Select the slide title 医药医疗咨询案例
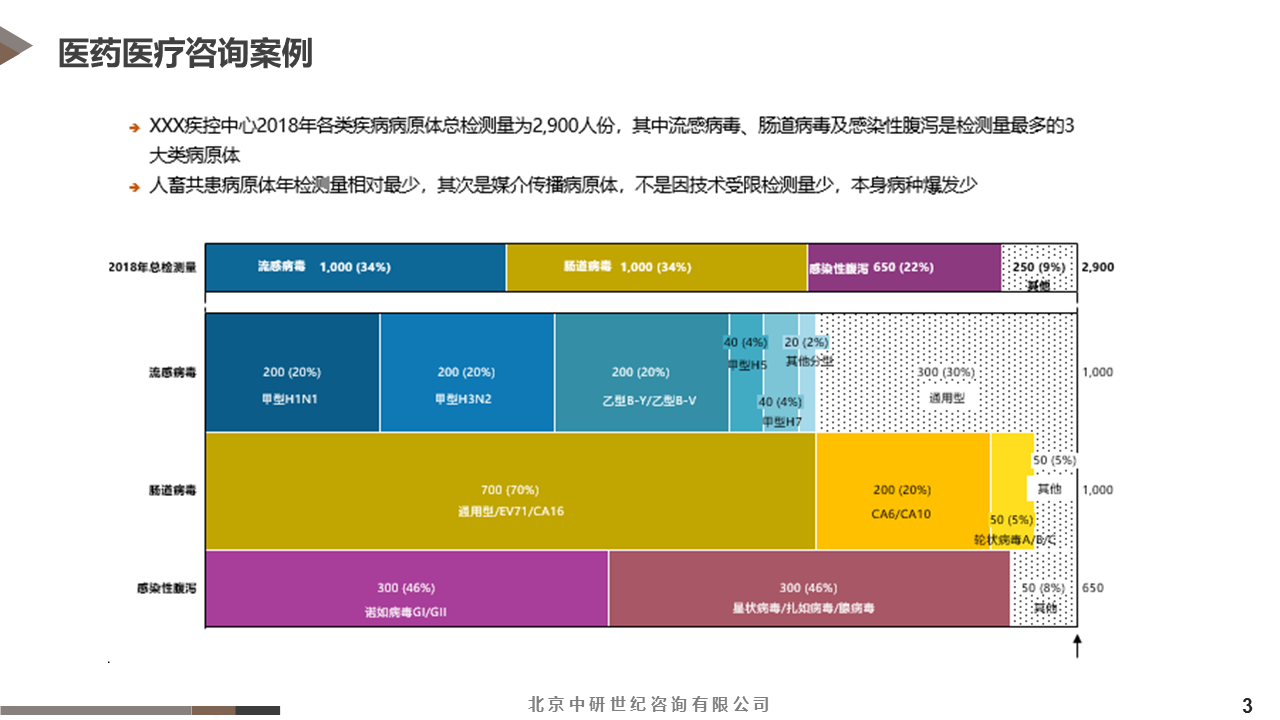 pyautogui.click(x=185, y=53)
